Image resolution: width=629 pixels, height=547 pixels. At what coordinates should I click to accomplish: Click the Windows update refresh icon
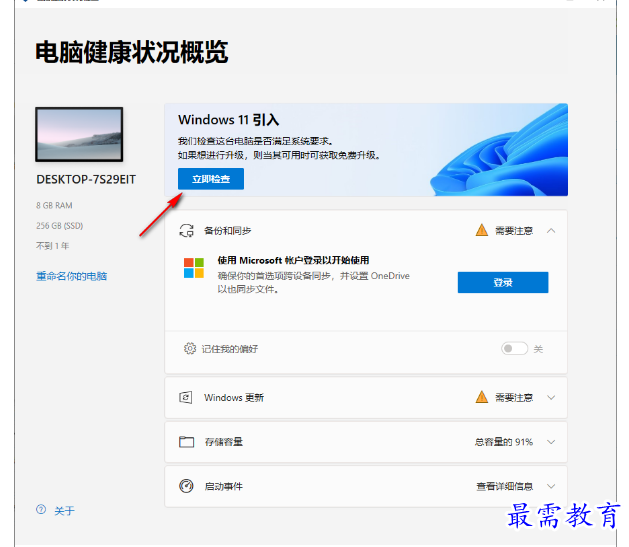coord(185,397)
